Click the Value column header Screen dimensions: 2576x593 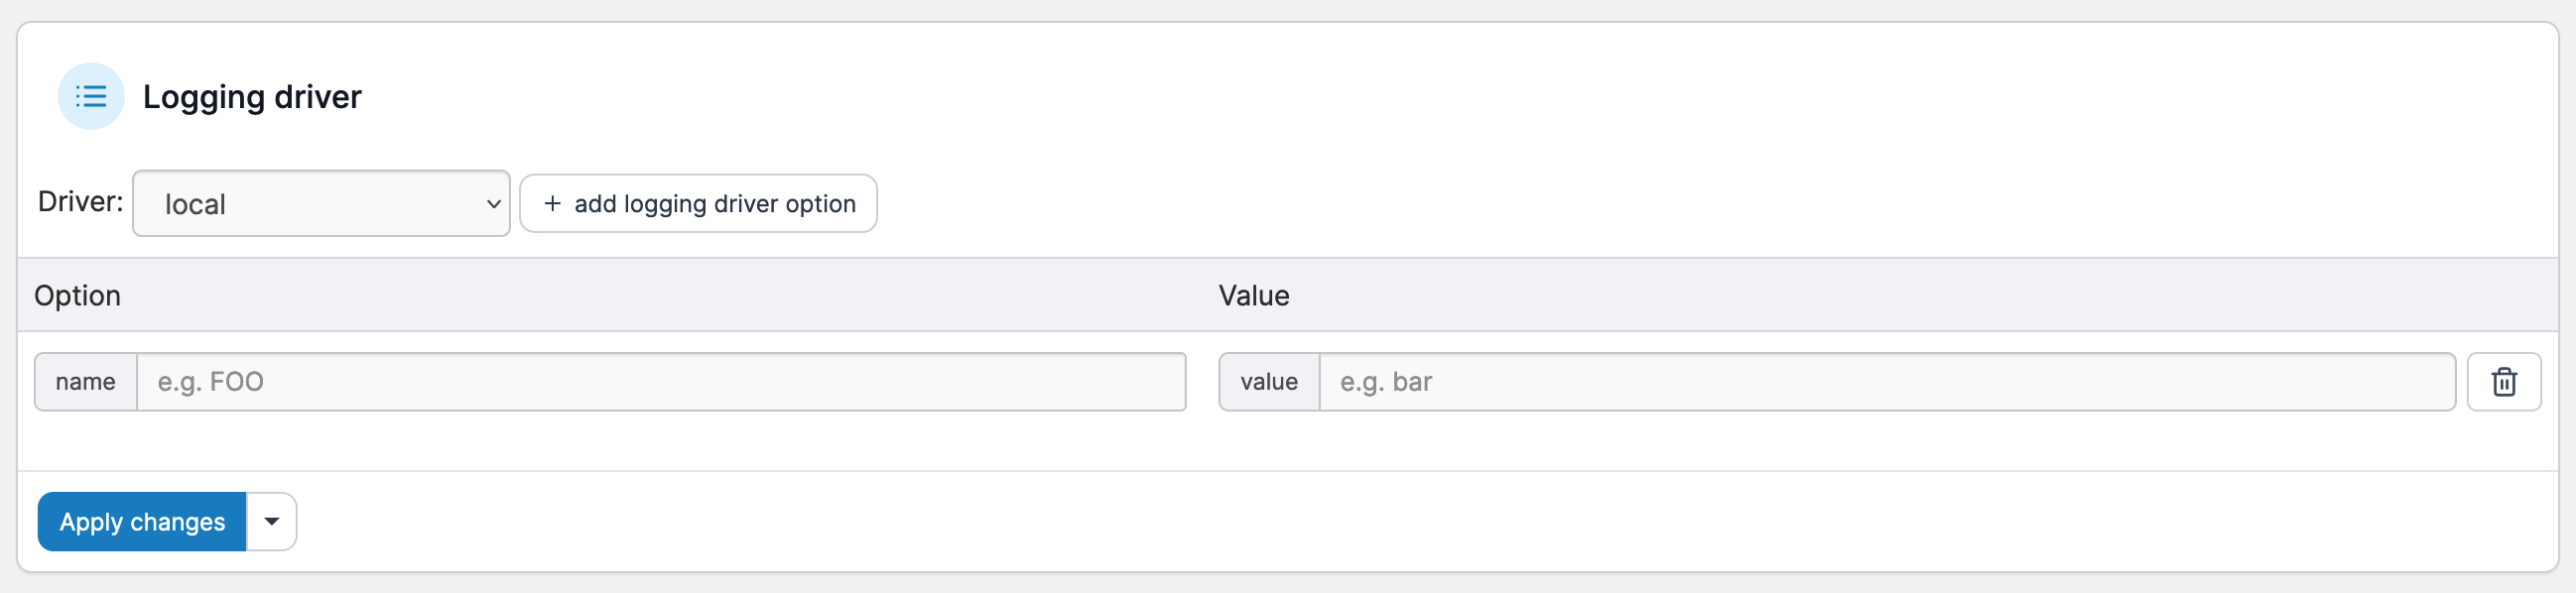1254,296
